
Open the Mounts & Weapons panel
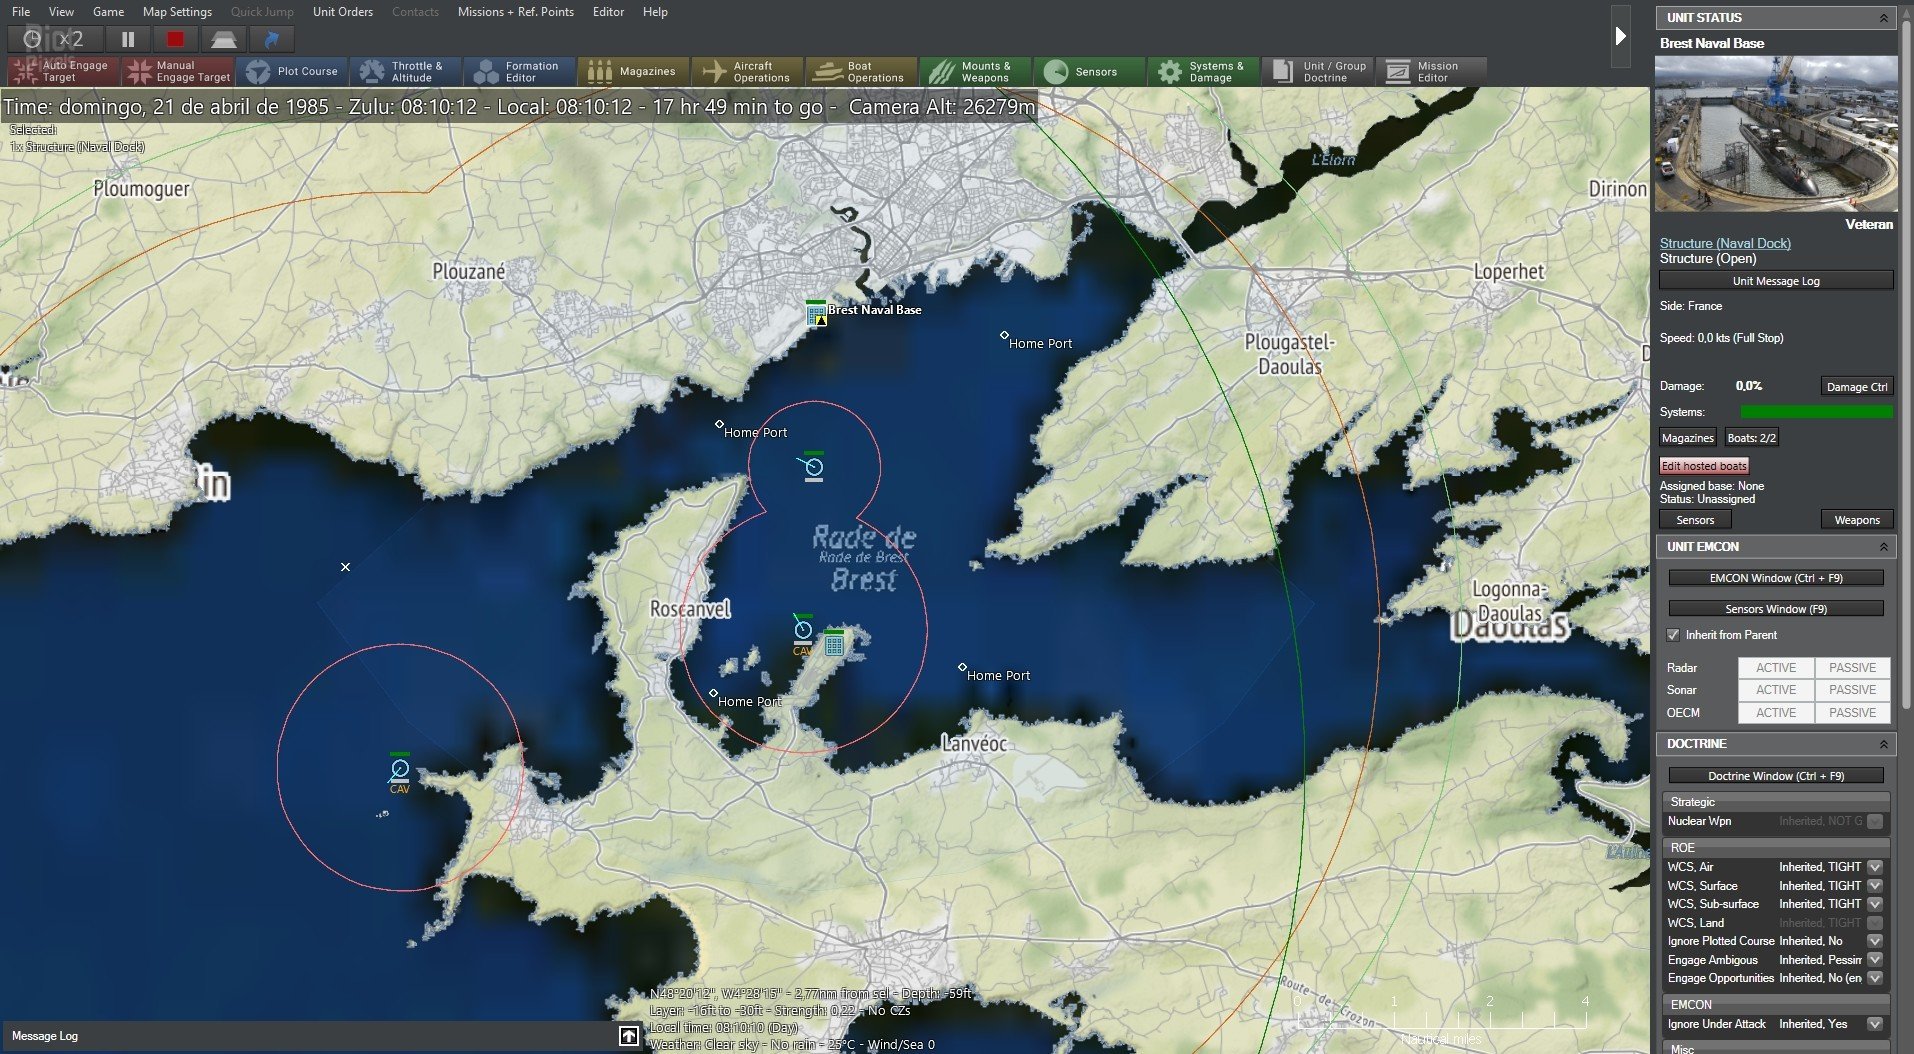975,71
